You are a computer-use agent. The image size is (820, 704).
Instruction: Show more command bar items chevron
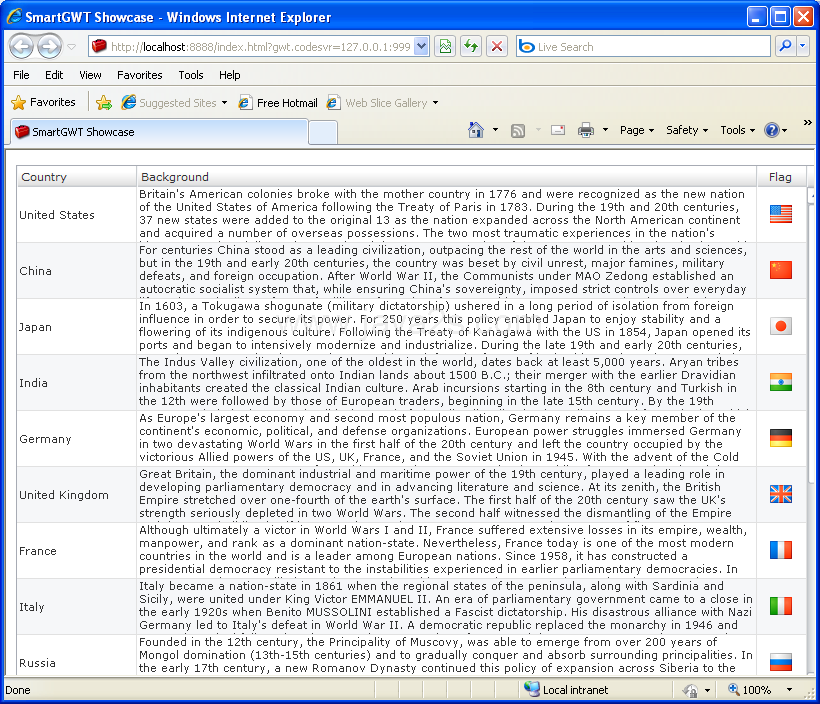(807, 122)
